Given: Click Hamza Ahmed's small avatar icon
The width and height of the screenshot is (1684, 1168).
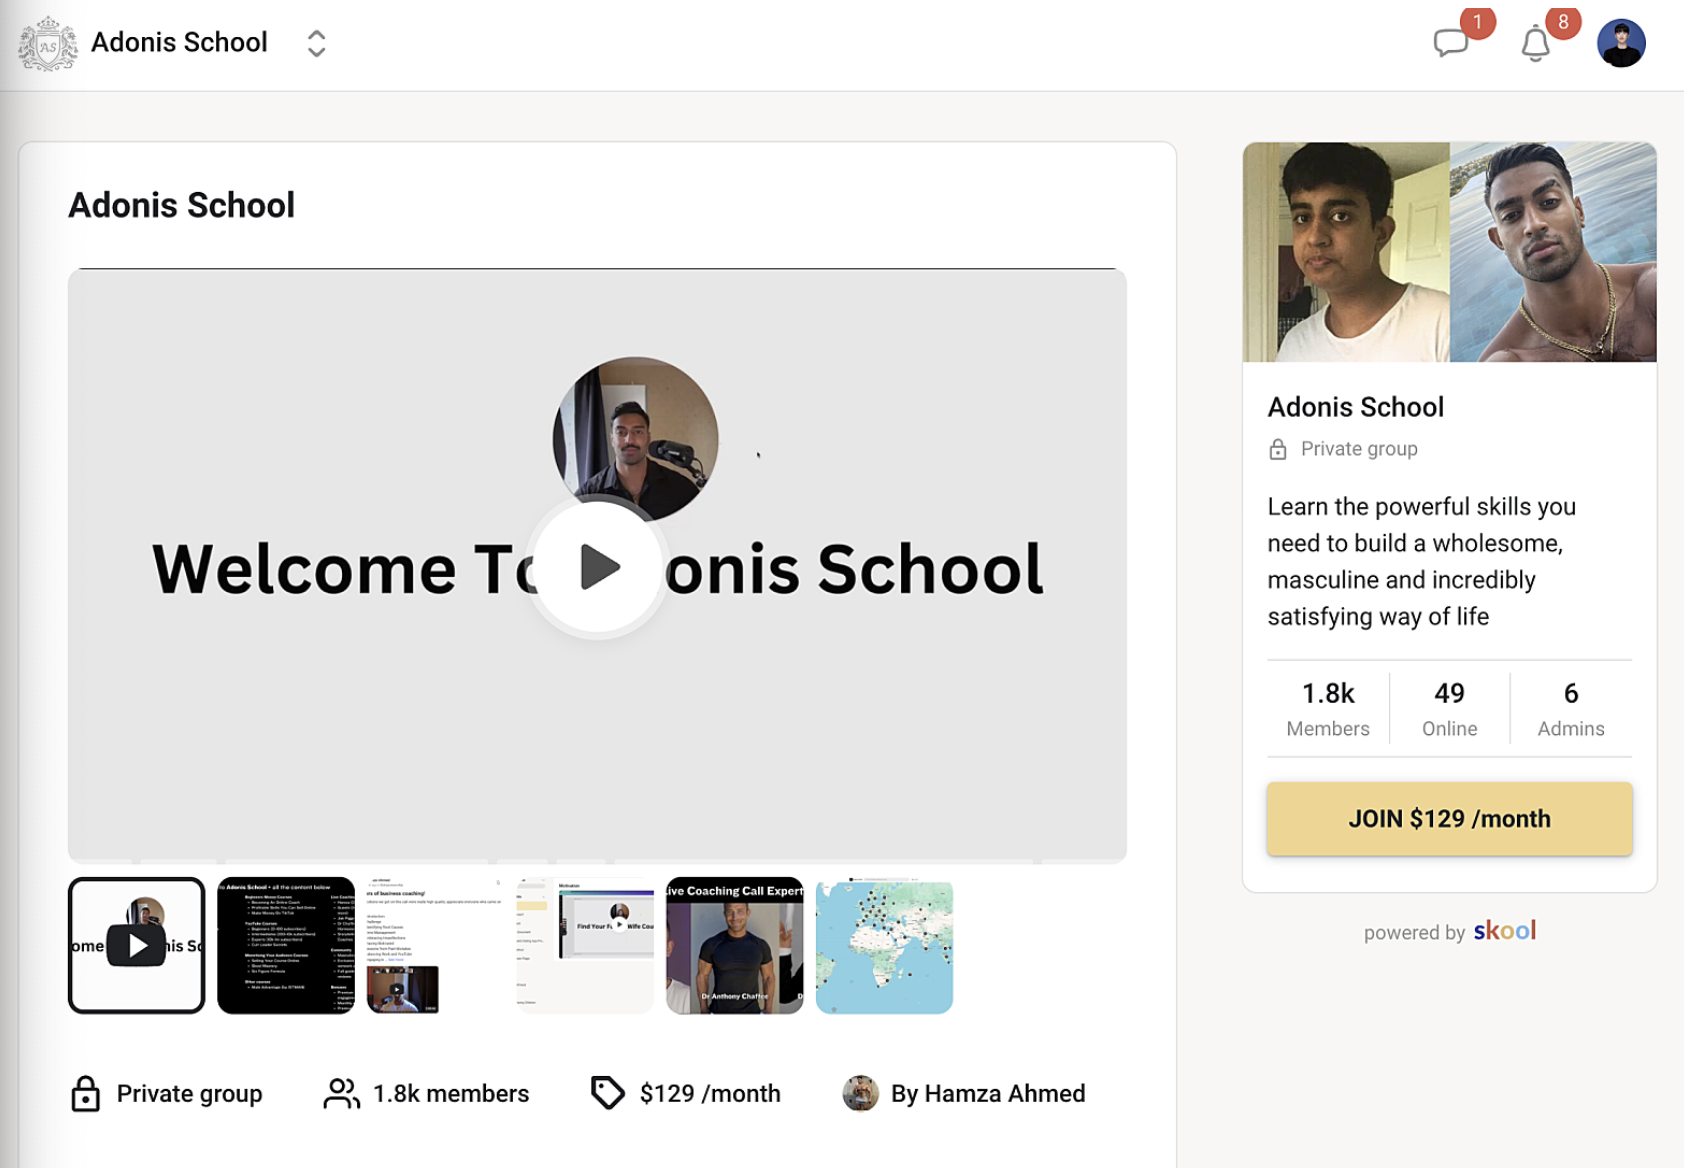Looking at the screenshot, I should (x=860, y=1094).
